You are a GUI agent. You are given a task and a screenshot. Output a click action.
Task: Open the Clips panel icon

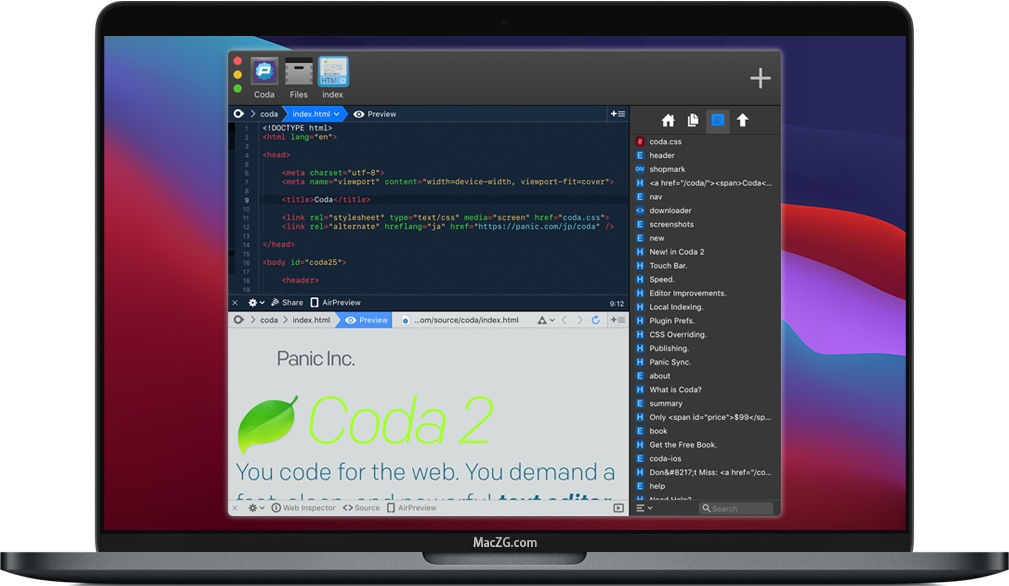[693, 121]
